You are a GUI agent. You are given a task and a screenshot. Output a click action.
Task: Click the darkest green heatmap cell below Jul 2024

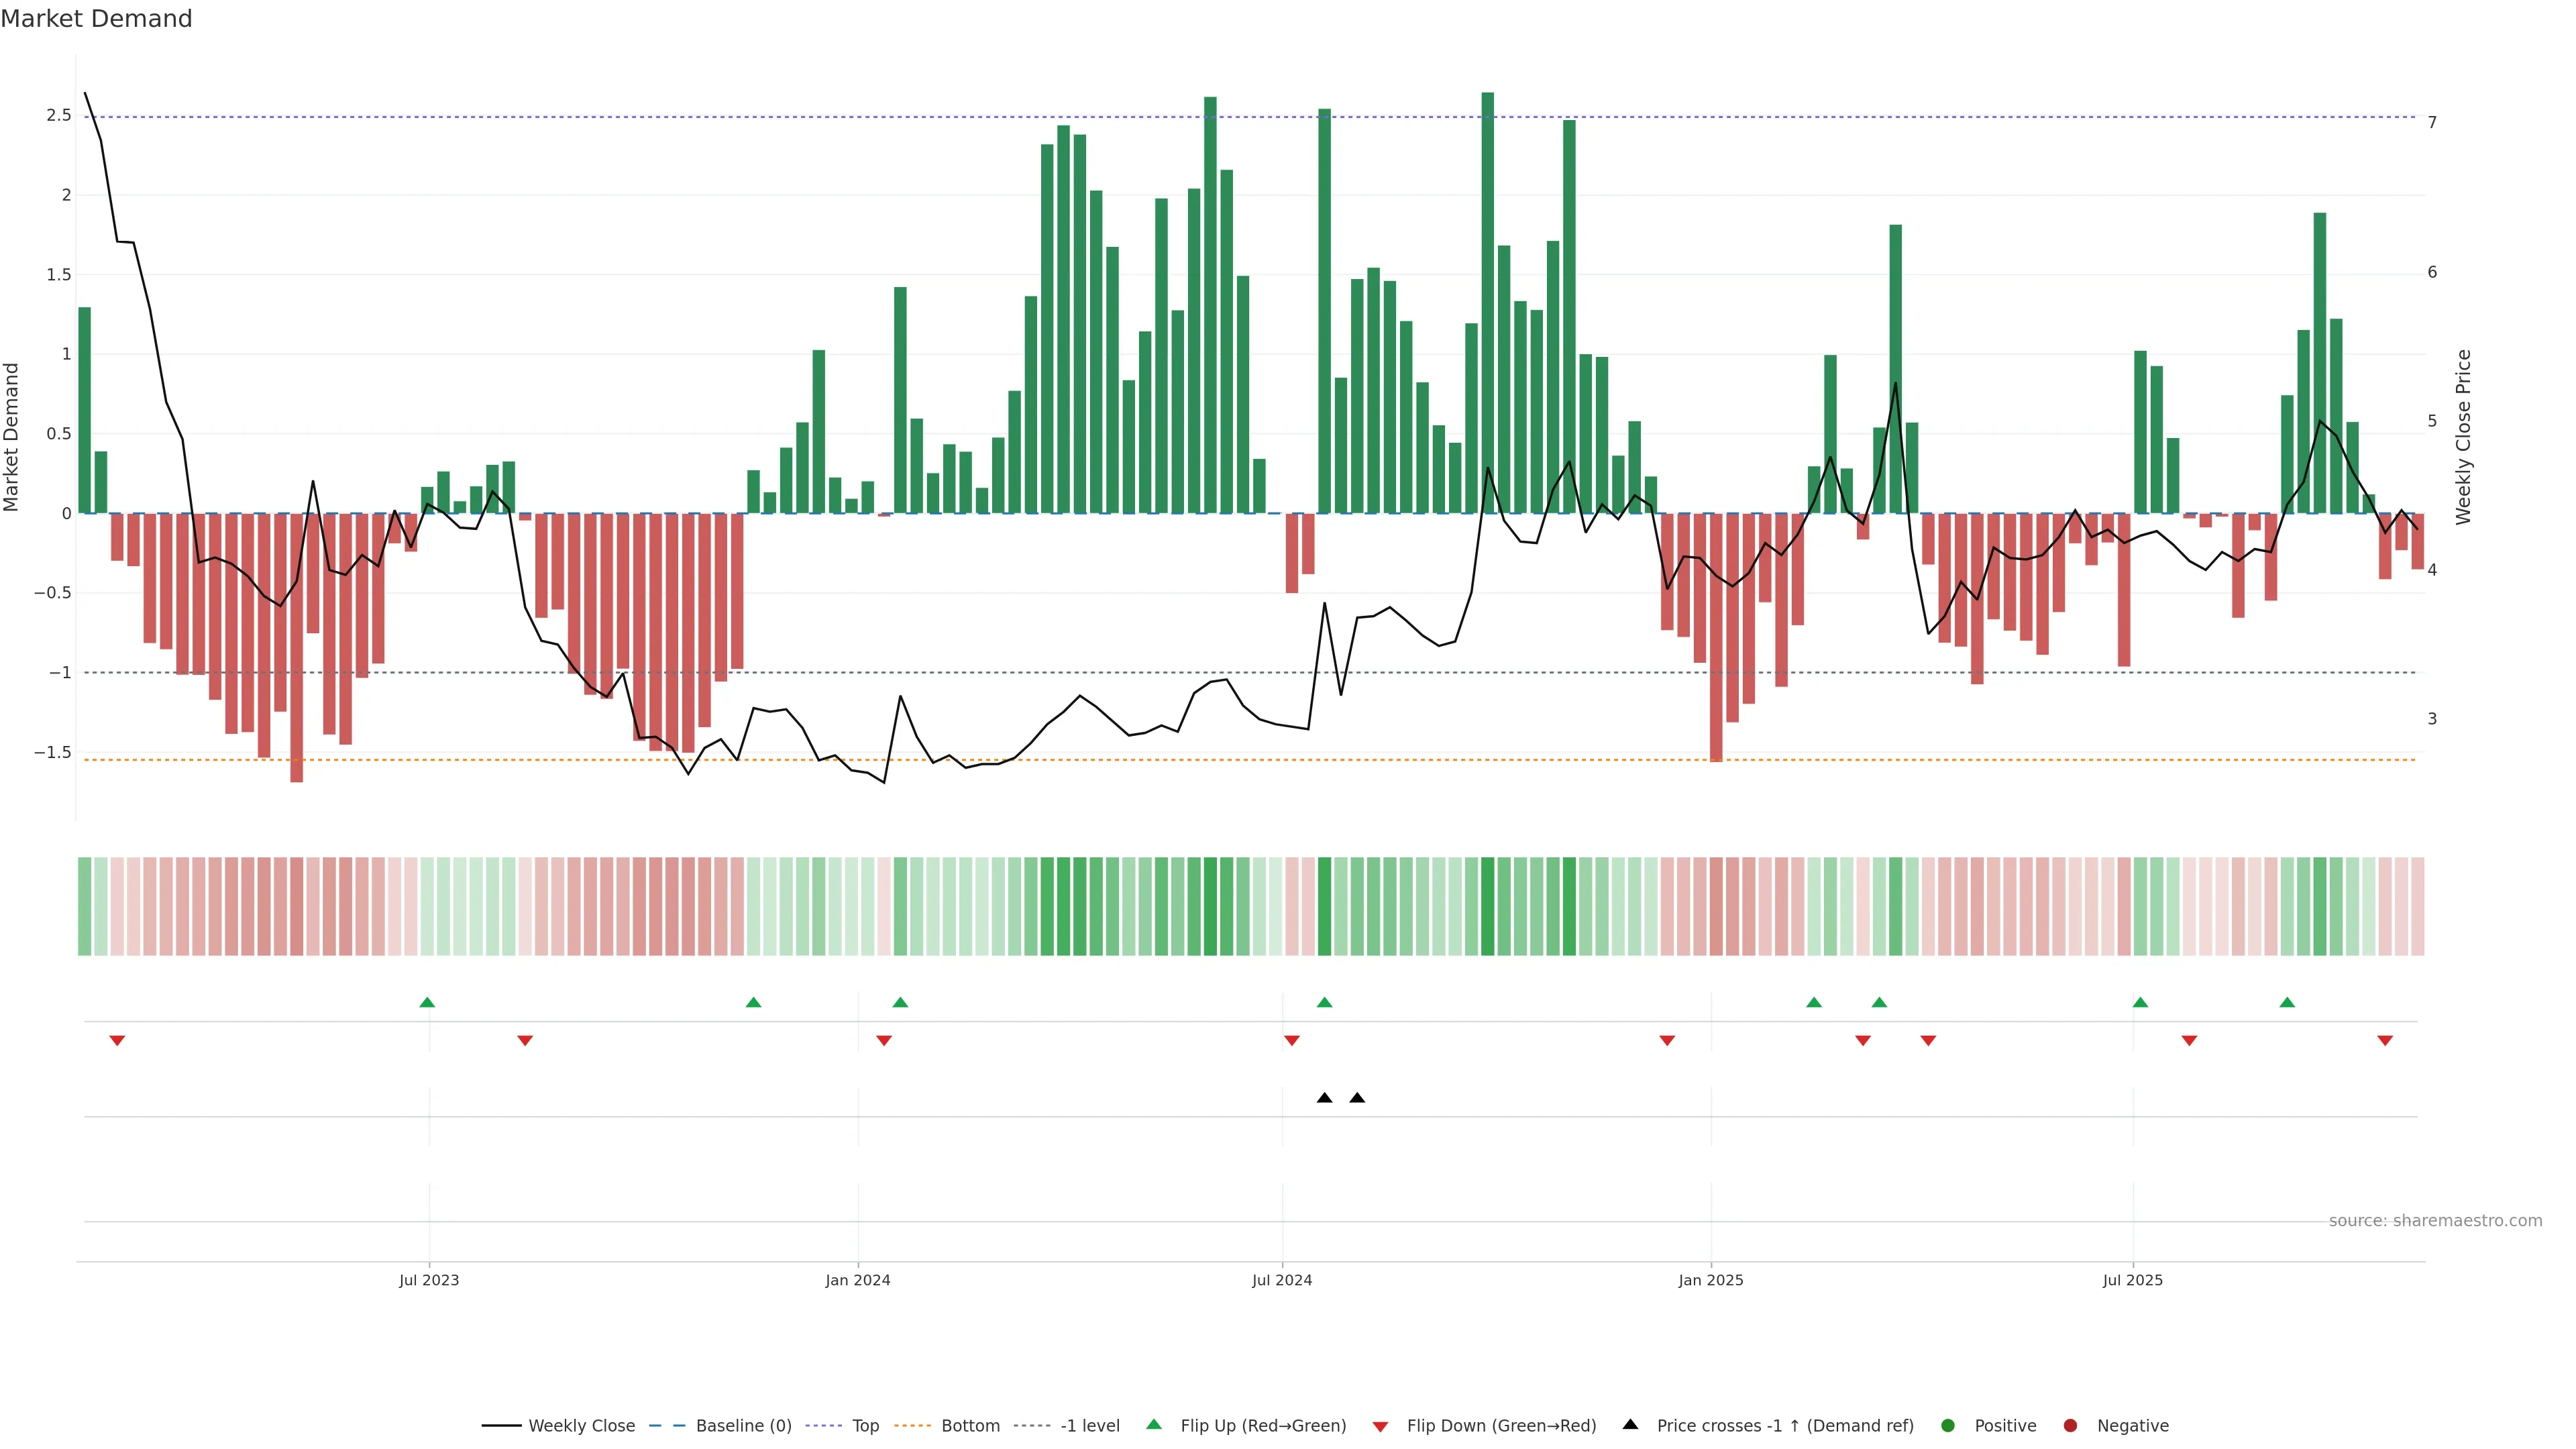click(1324, 906)
